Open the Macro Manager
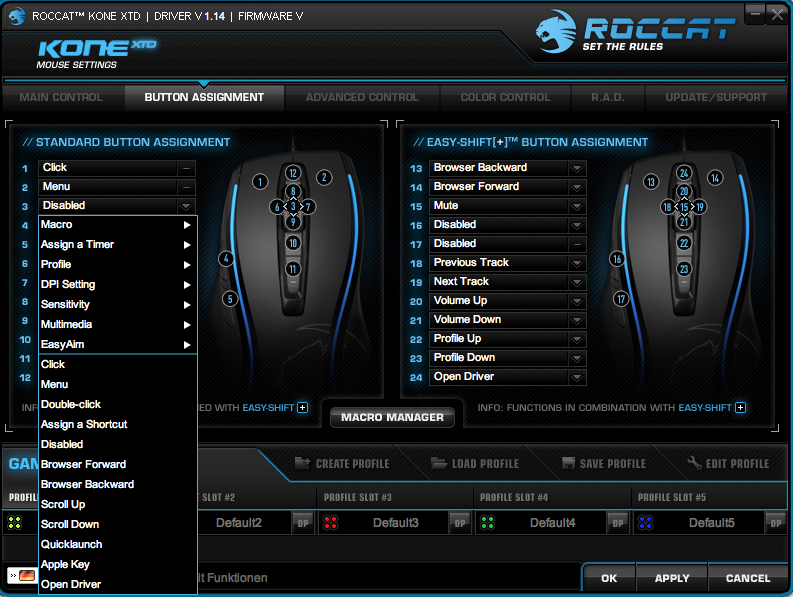793x597 pixels. coord(392,417)
